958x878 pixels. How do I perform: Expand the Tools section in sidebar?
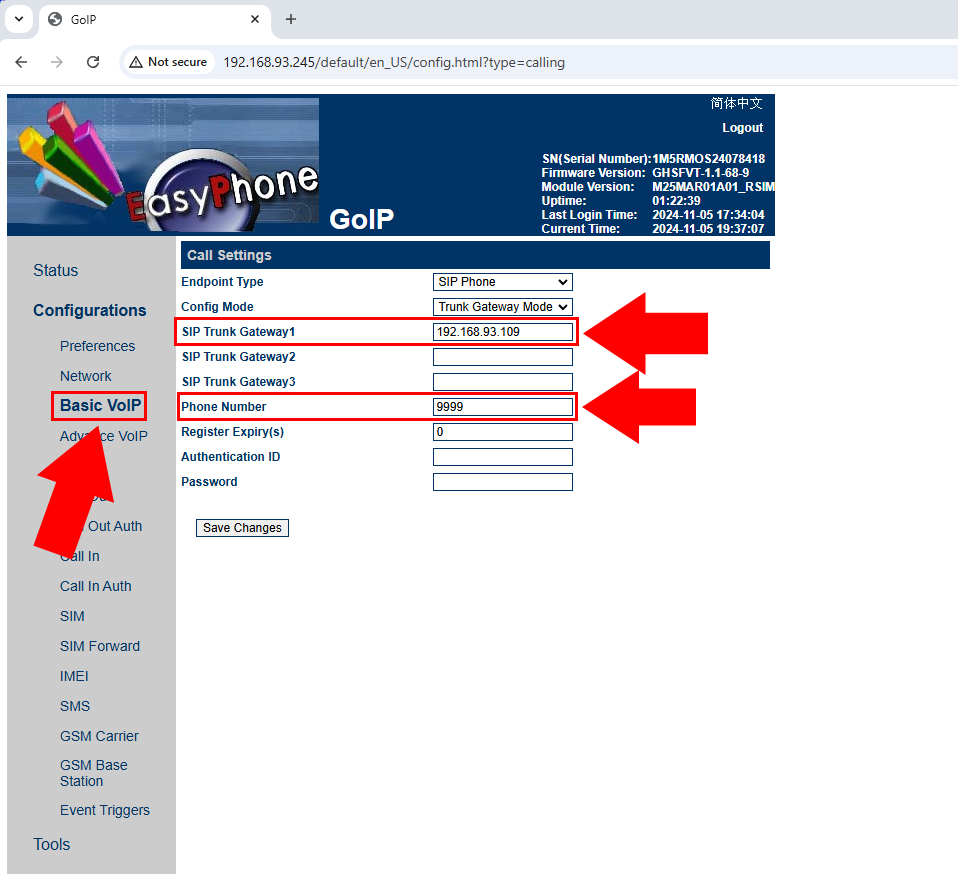click(x=52, y=844)
